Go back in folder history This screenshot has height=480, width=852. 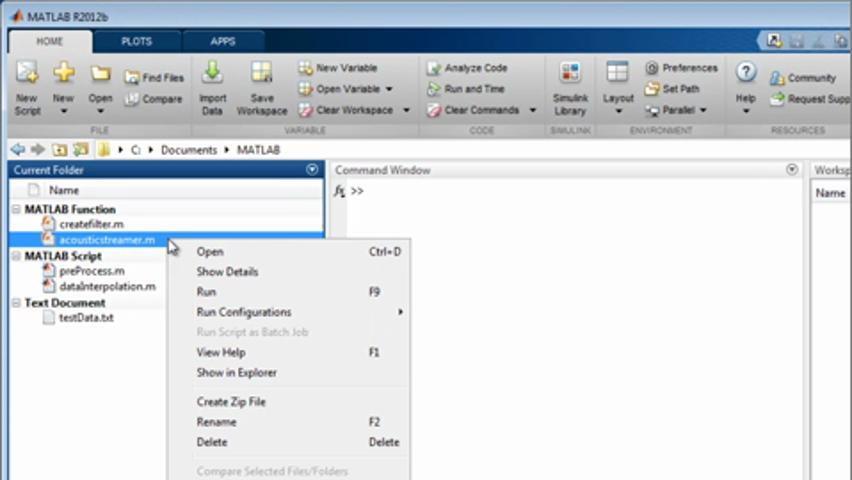tap(18, 149)
